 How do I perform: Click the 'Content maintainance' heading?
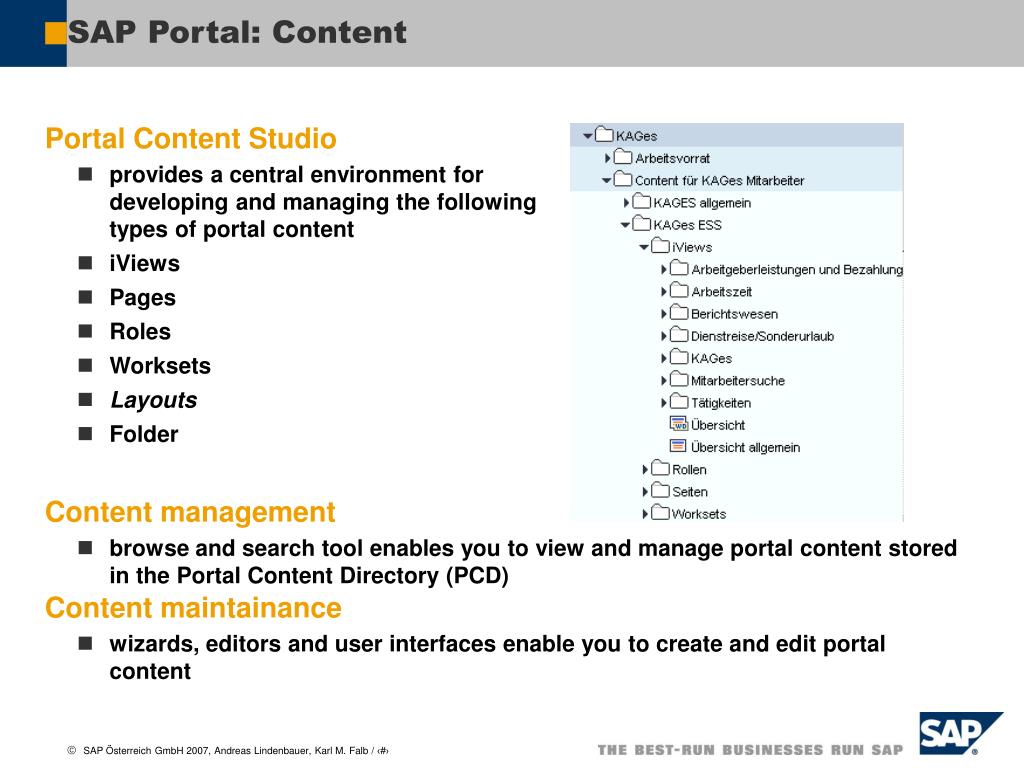(x=193, y=607)
